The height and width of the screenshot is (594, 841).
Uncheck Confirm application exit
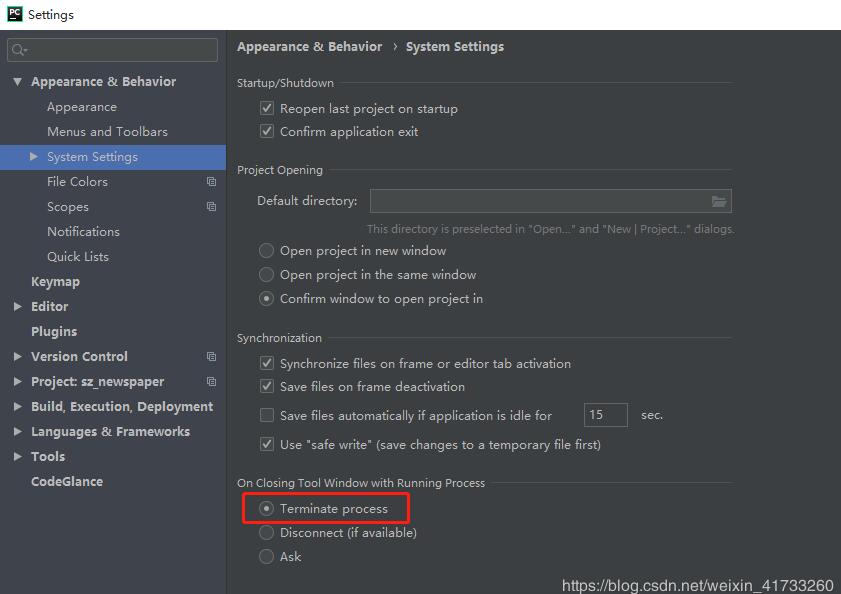point(267,132)
